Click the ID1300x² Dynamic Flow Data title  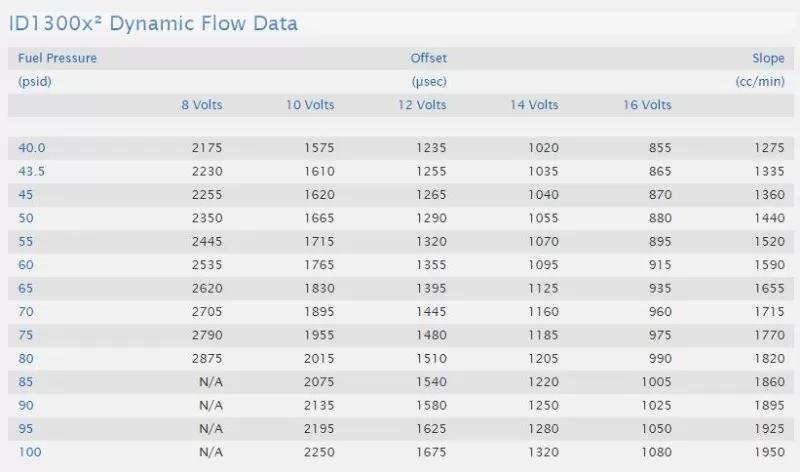(153, 23)
